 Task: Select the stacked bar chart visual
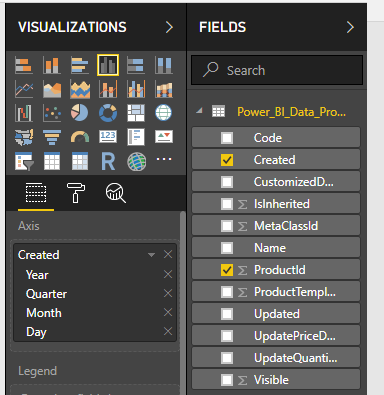point(24,65)
